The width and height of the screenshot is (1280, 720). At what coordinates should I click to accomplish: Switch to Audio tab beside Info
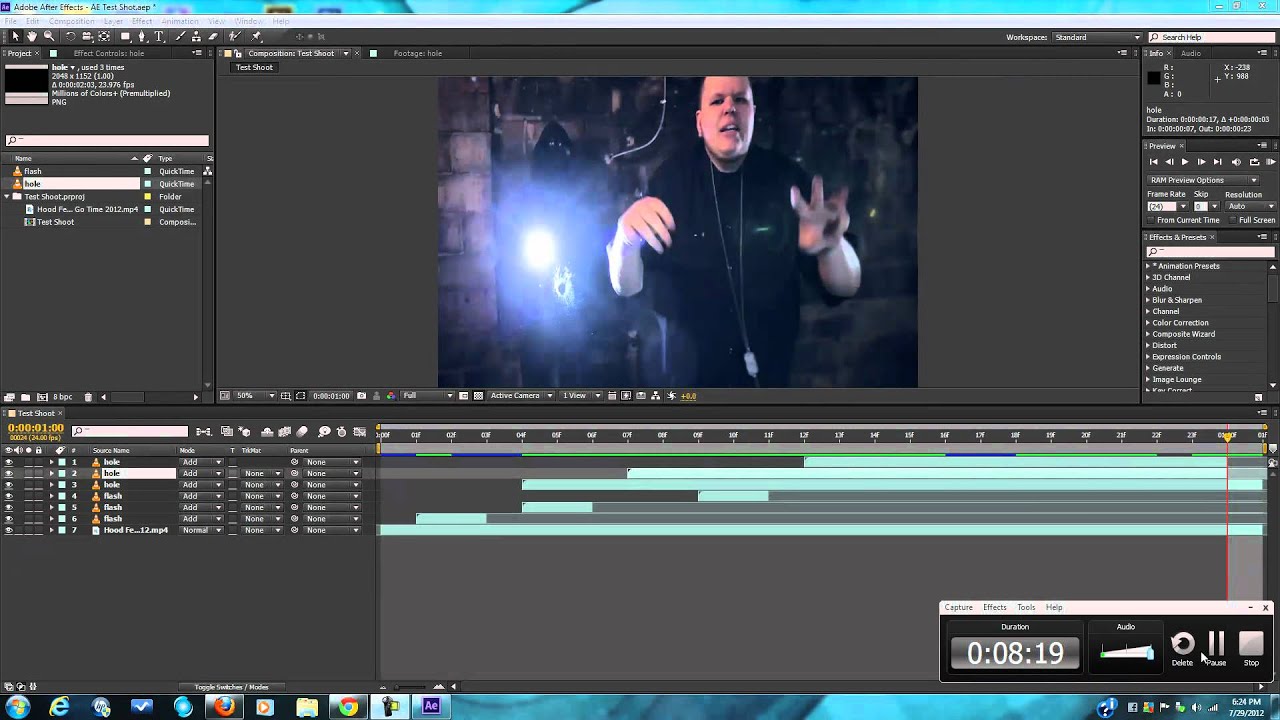pos(1191,53)
